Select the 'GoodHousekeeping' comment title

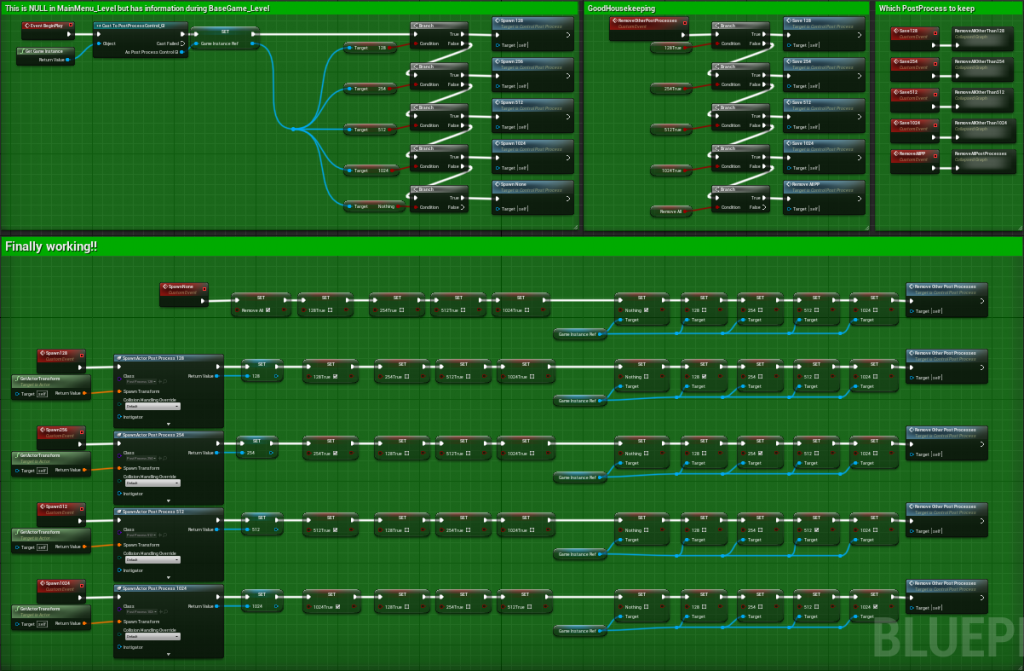(x=621, y=8)
